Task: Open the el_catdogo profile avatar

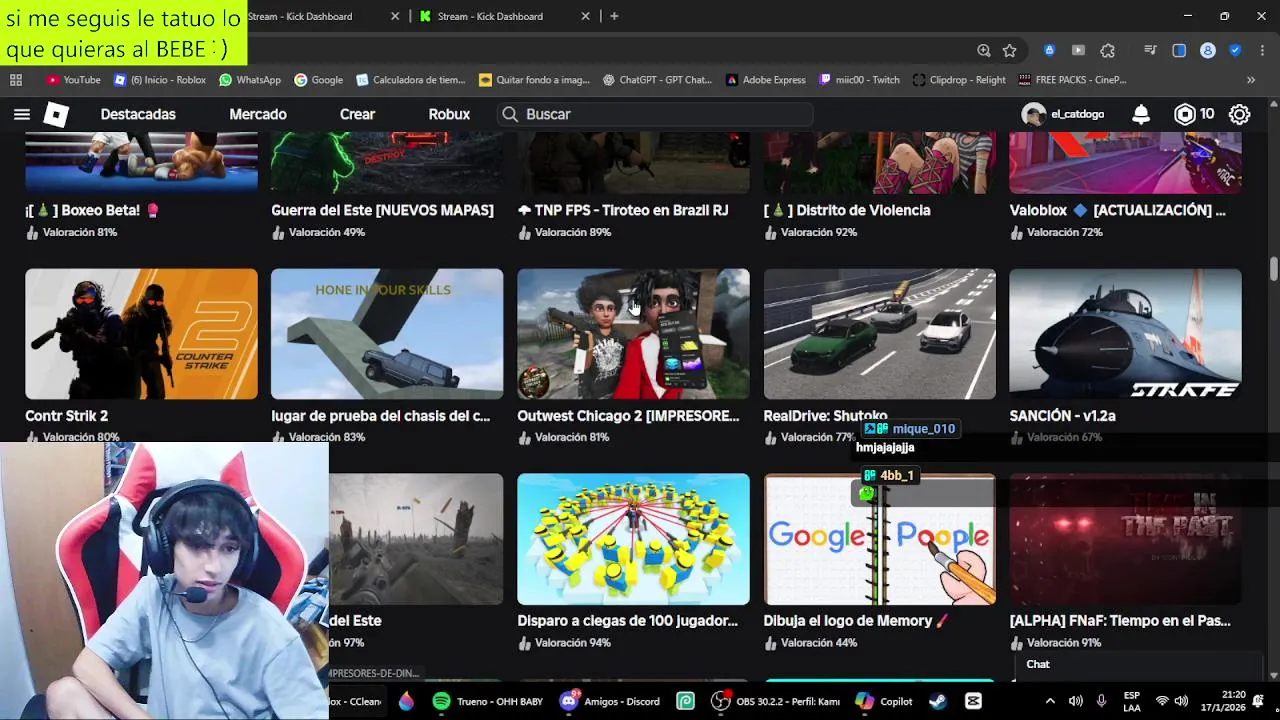Action: click(1033, 114)
